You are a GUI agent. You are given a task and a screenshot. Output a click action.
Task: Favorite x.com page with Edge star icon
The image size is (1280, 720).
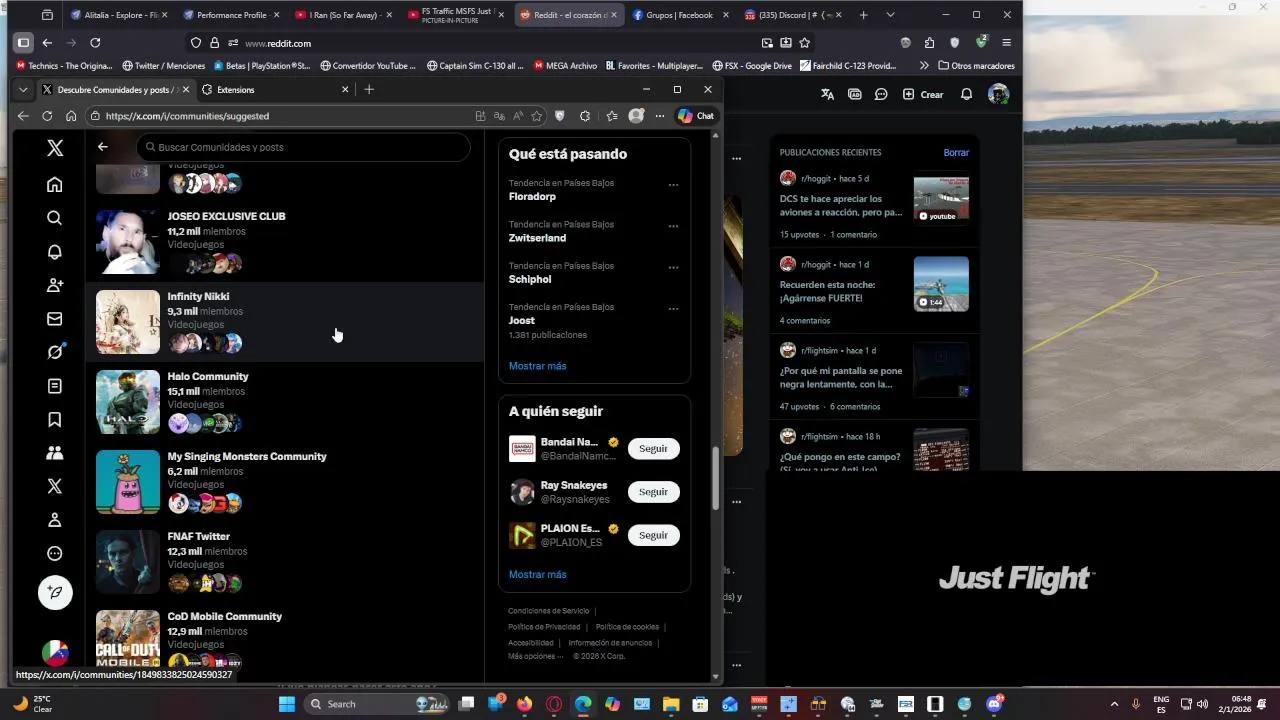[x=537, y=116]
